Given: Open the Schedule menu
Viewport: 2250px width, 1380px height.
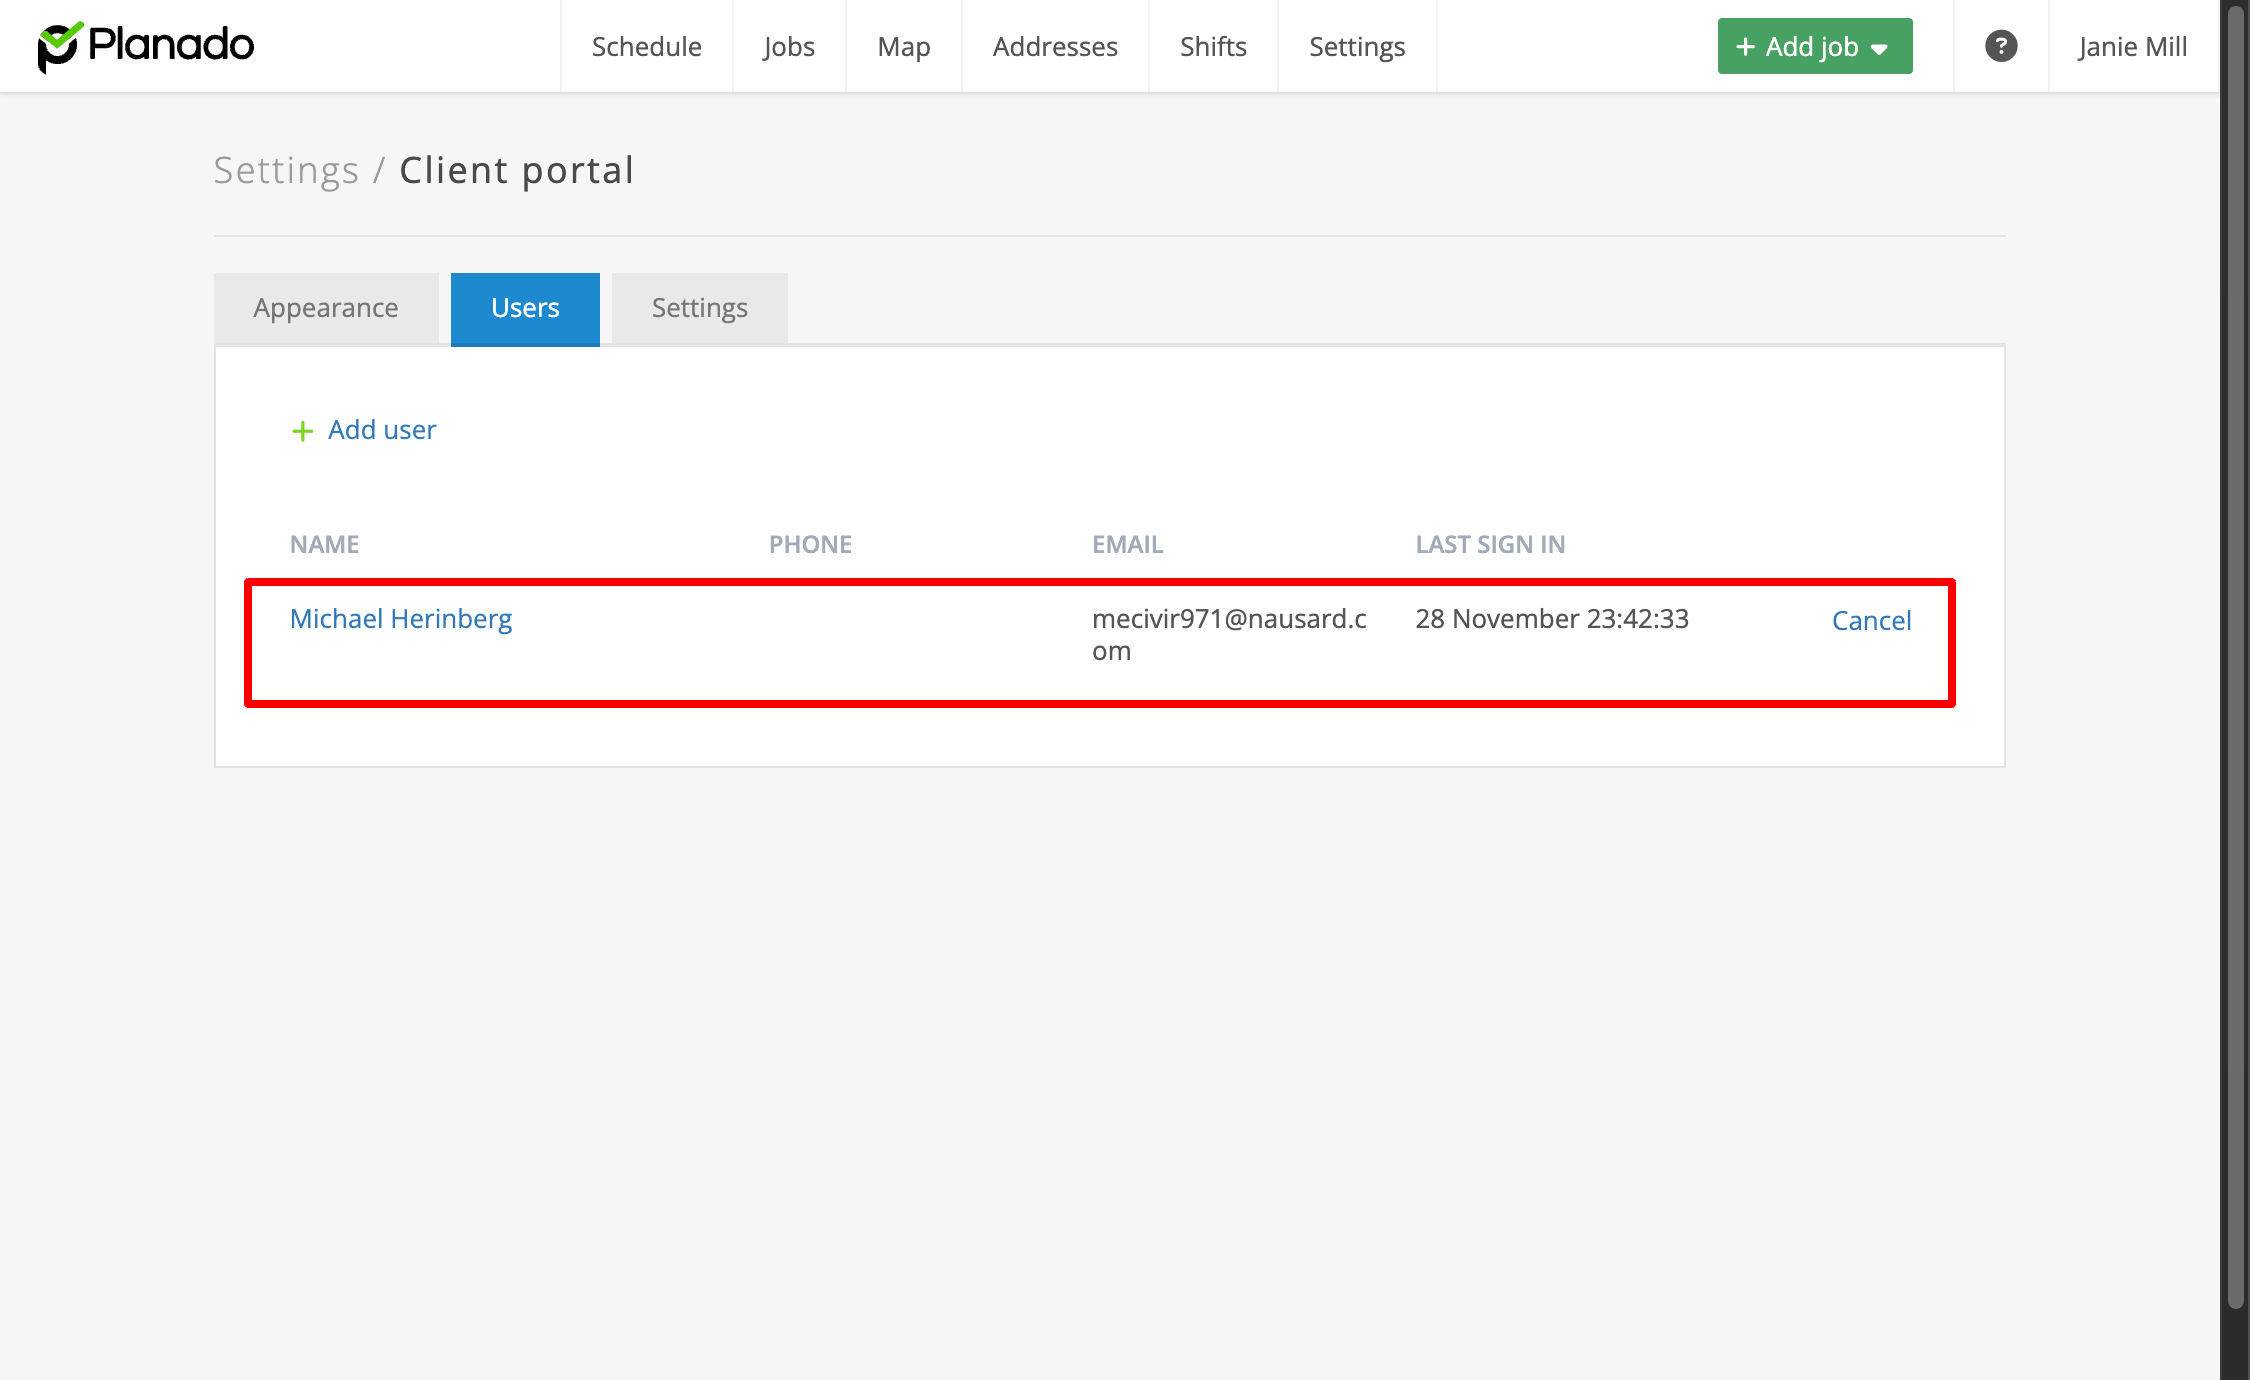Looking at the screenshot, I should click(646, 46).
